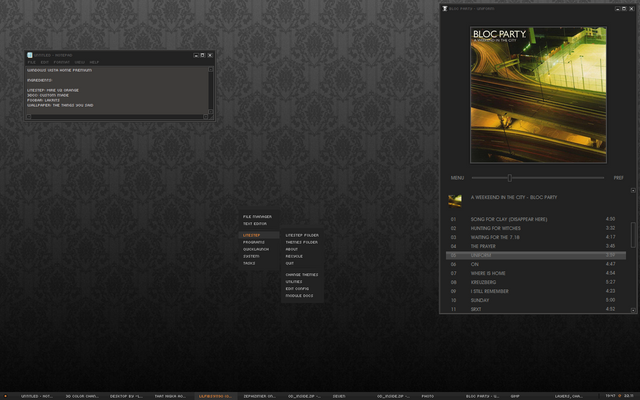Switch to the GIMP taskbar item
Image resolution: width=640 pixels, height=400 pixels.
(x=515, y=396)
